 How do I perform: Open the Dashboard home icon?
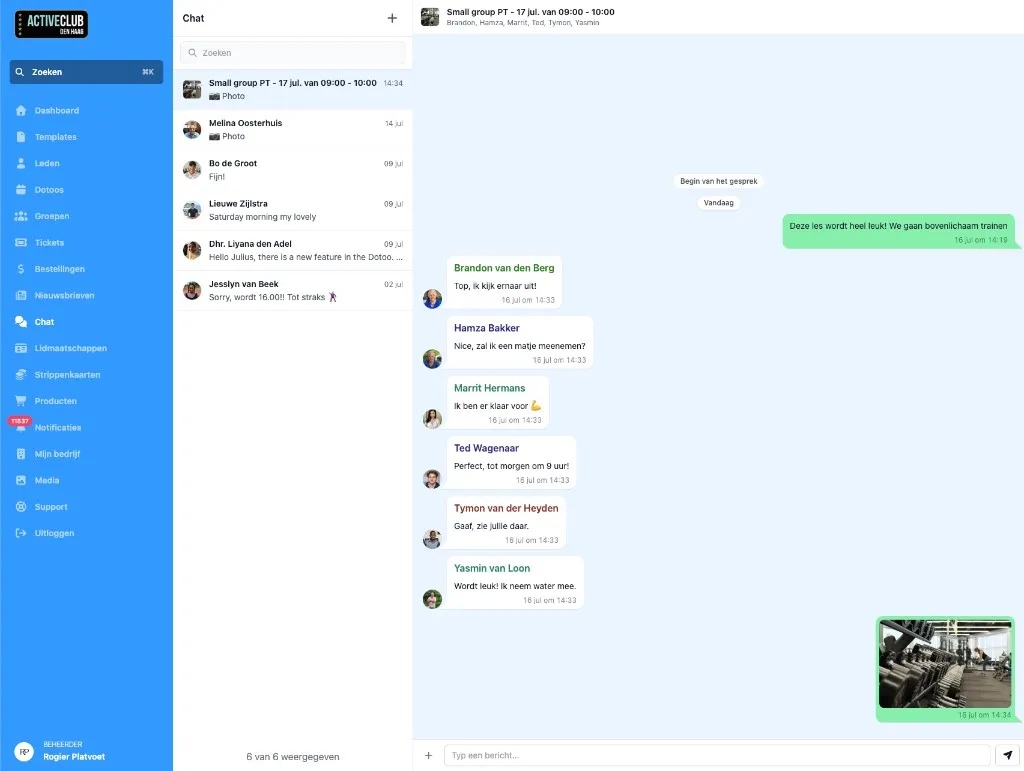tap(21, 110)
